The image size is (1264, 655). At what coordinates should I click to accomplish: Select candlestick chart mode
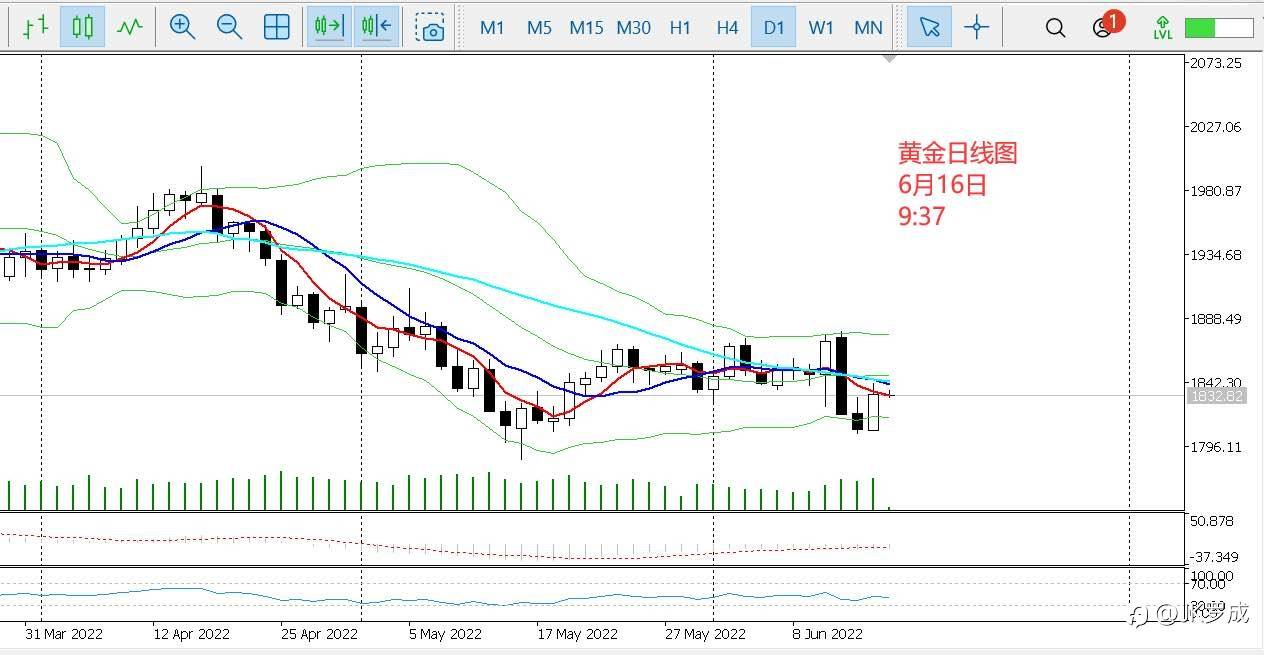tap(82, 27)
